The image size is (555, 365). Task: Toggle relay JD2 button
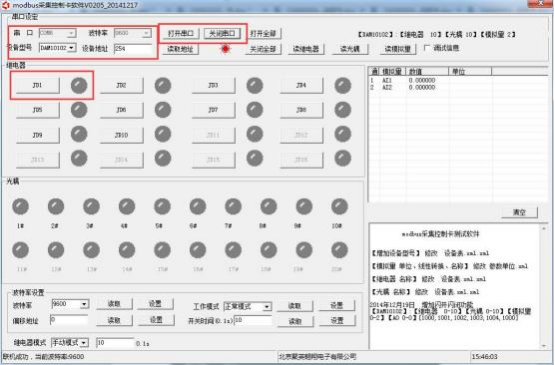pyautogui.click(x=121, y=85)
